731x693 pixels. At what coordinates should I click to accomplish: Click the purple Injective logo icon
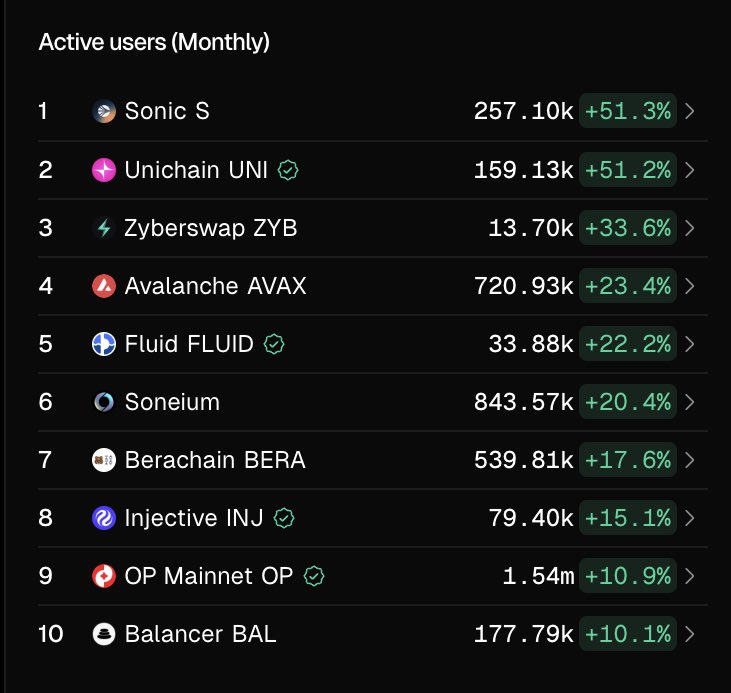pyautogui.click(x=104, y=518)
